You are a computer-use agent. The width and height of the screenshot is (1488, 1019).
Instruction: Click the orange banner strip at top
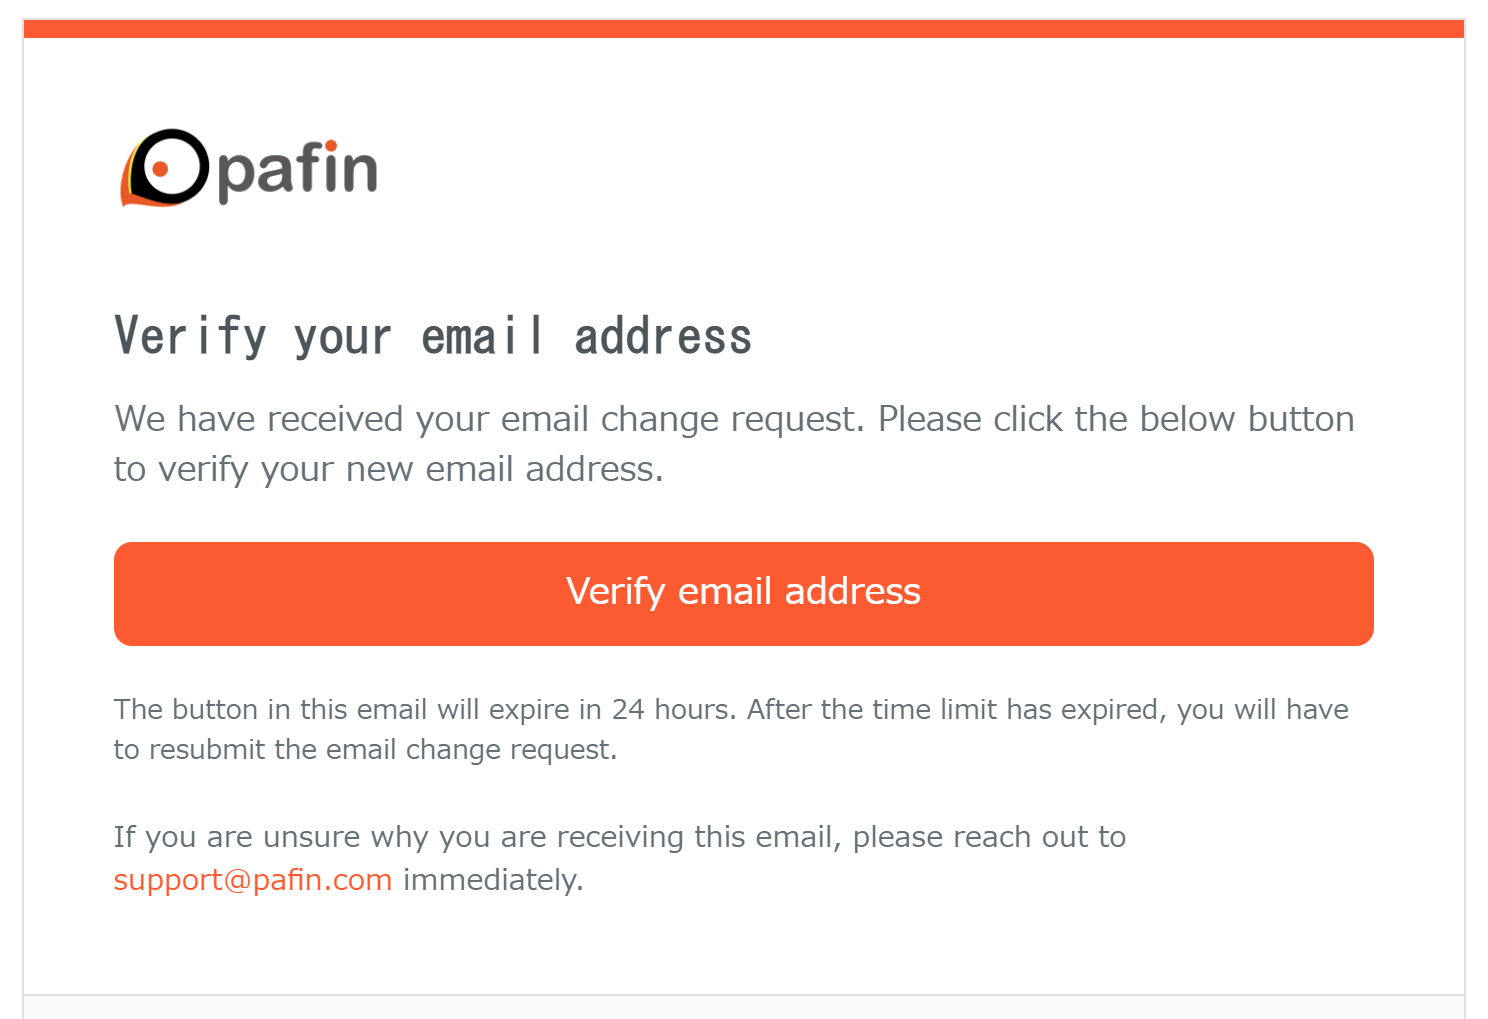(743, 28)
